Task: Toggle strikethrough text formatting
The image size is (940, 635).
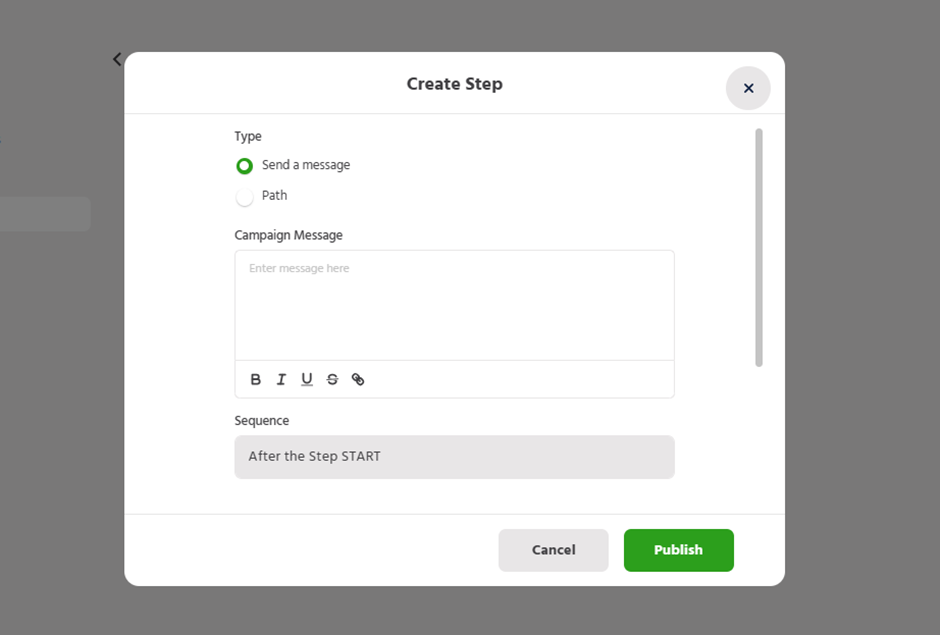Action: (x=332, y=379)
